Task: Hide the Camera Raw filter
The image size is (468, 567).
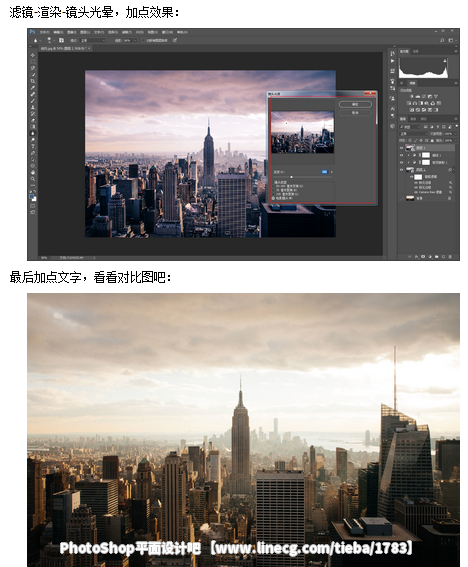Action: (x=416, y=192)
